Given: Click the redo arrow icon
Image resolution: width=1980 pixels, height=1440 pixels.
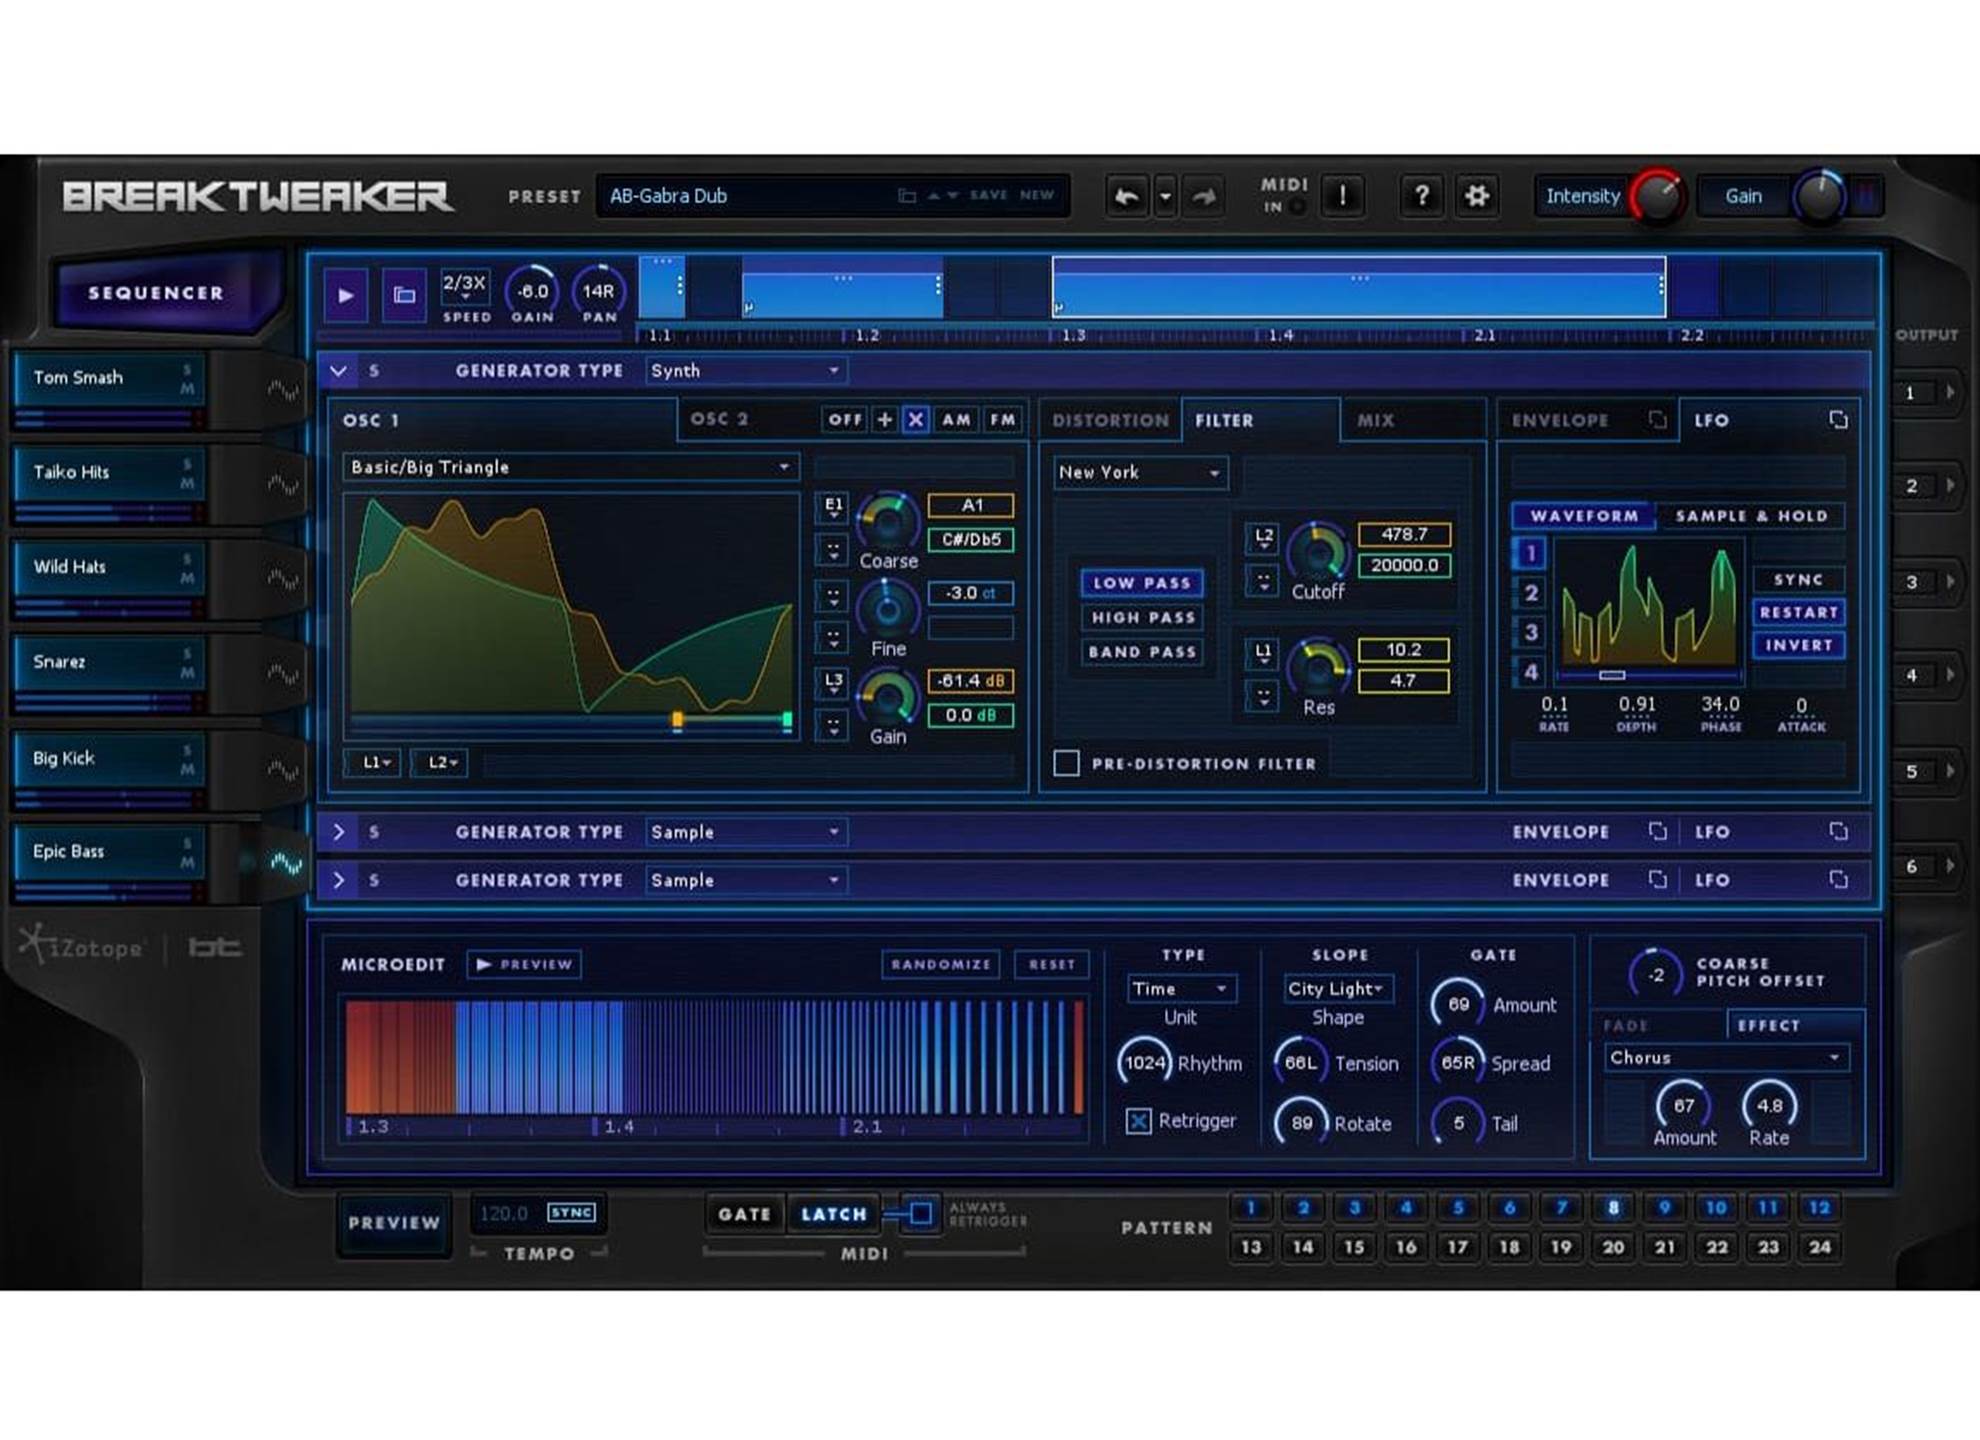Looking at the screenshot, I should click(1204, 196).
